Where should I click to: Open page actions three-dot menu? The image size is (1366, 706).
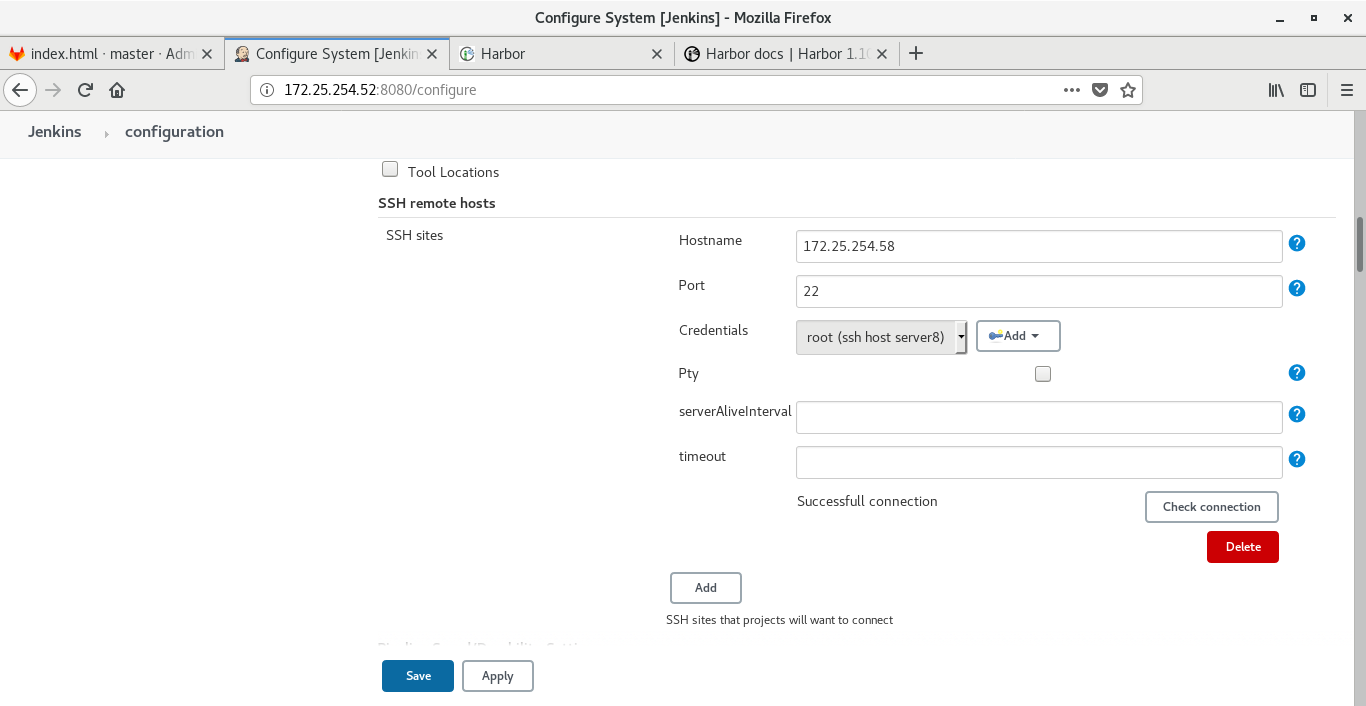(1072, 90)
